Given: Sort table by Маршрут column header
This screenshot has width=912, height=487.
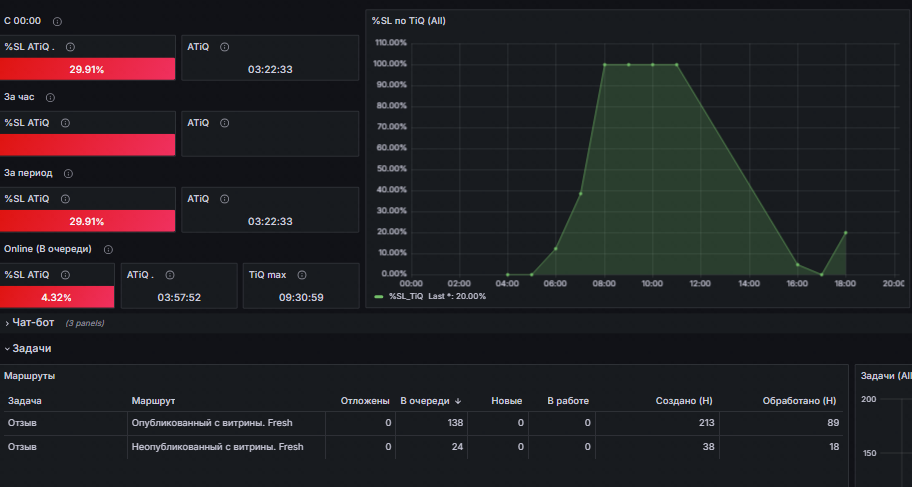Looking at the screenshot, I should pyautogui.click(x=154, y=401).
